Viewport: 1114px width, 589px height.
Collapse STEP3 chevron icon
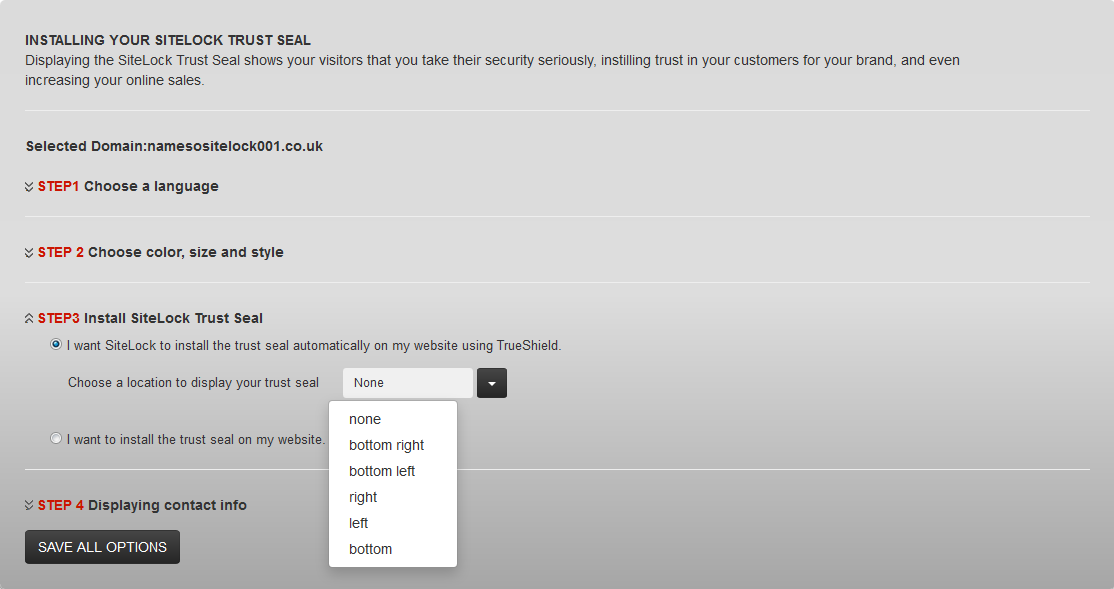pos(29,318)
